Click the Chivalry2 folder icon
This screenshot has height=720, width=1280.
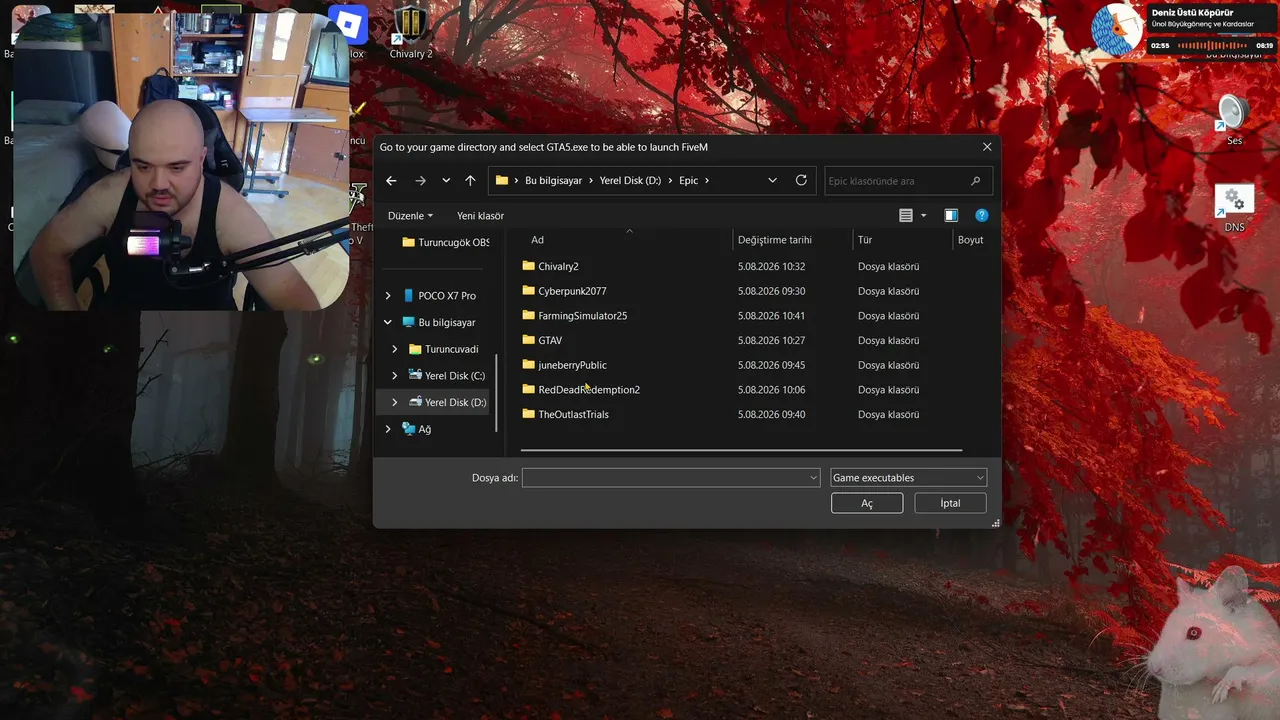click(x=529, y=267)
